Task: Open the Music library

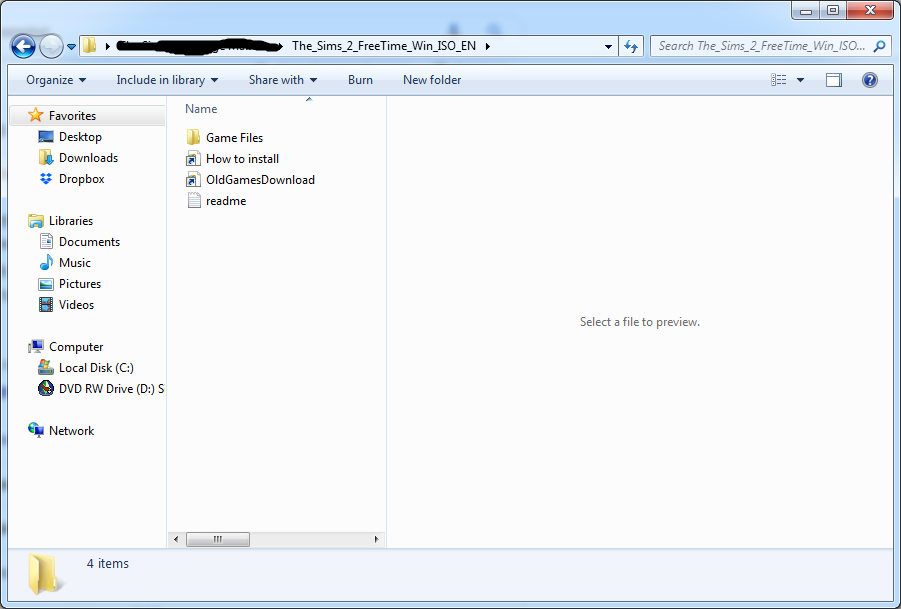Action: coord(64,263)
